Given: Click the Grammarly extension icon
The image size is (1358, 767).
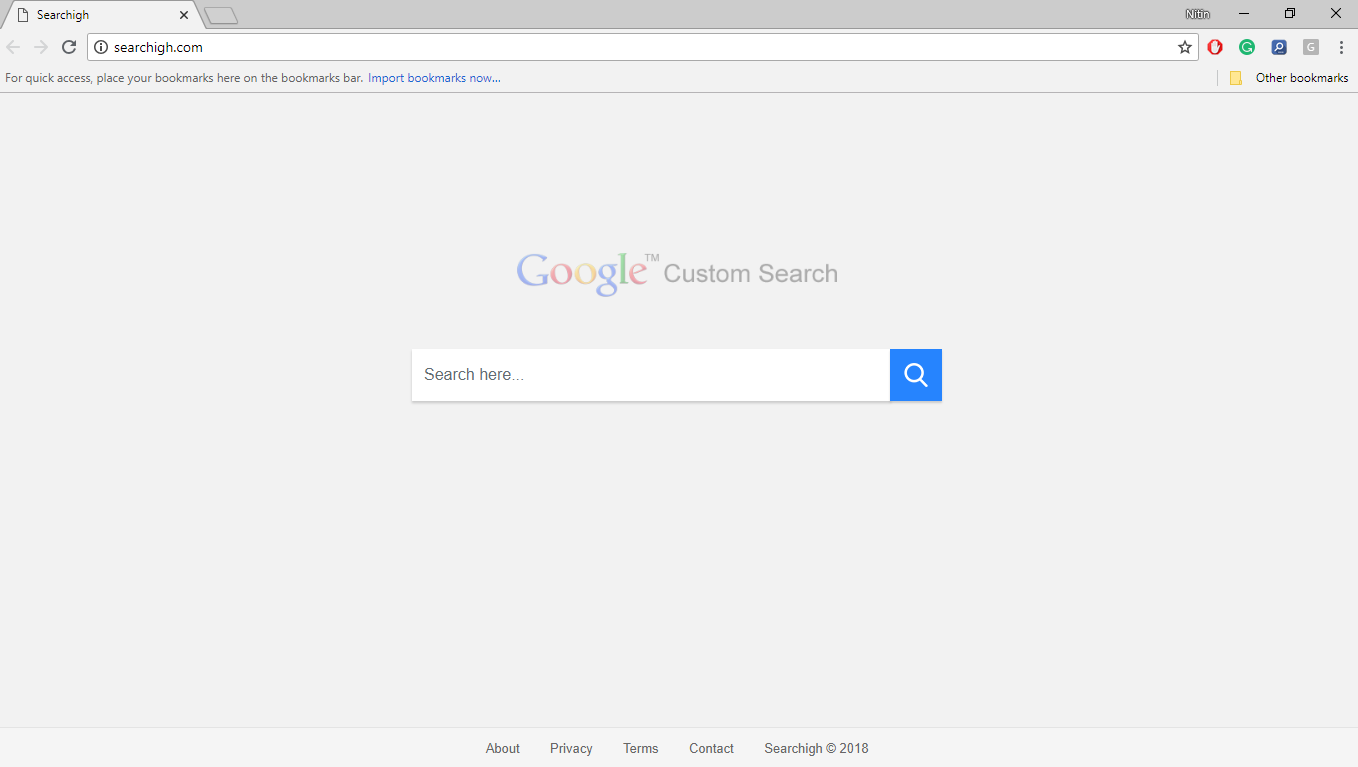Looking at the screenshot, I should [x=1247, y=46].
